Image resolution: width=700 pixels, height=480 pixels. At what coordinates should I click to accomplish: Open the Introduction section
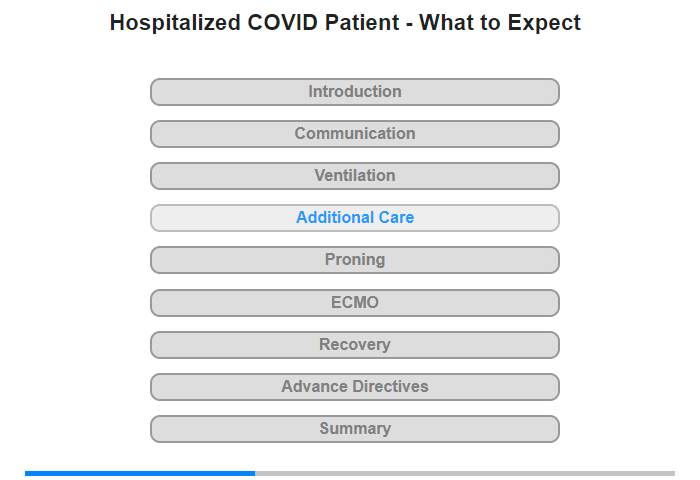pos(354,92)
